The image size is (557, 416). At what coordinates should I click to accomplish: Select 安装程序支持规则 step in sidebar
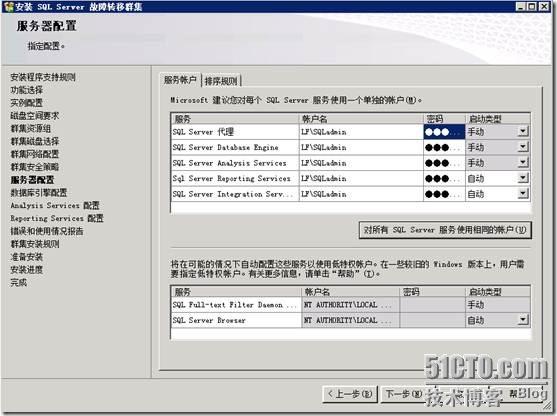(x=43, y=77)
